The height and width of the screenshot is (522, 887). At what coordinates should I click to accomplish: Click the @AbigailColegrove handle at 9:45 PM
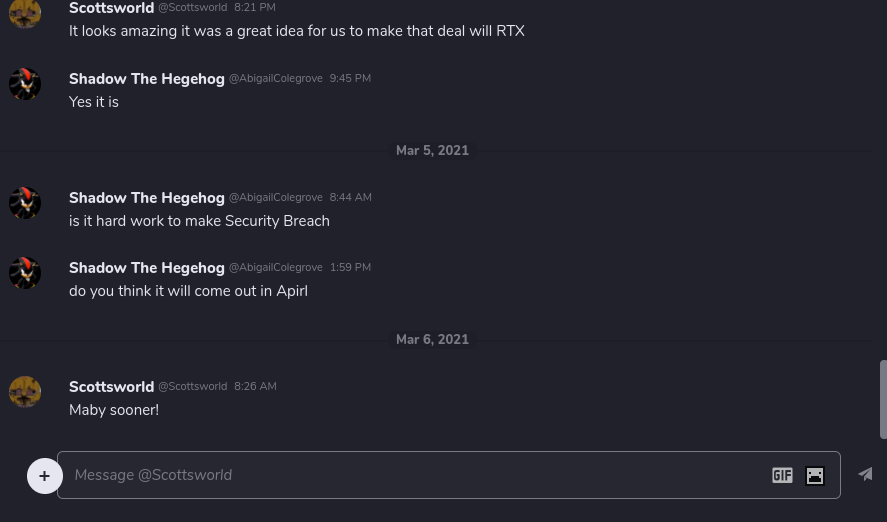point(276,79)
